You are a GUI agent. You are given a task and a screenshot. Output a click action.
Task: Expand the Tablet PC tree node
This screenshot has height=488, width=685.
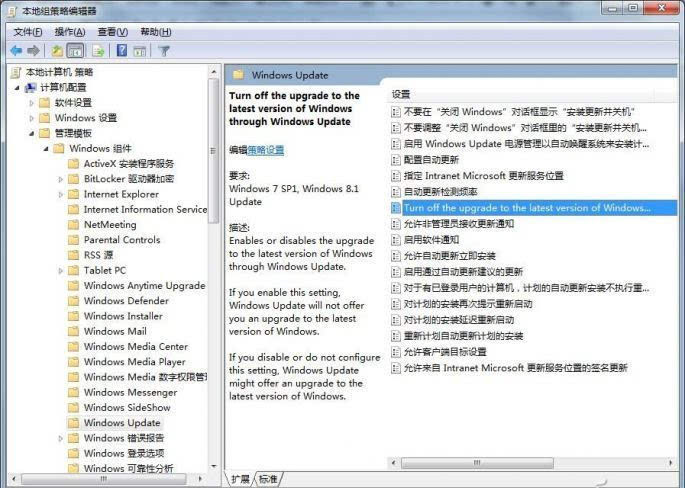coord(60,271)
